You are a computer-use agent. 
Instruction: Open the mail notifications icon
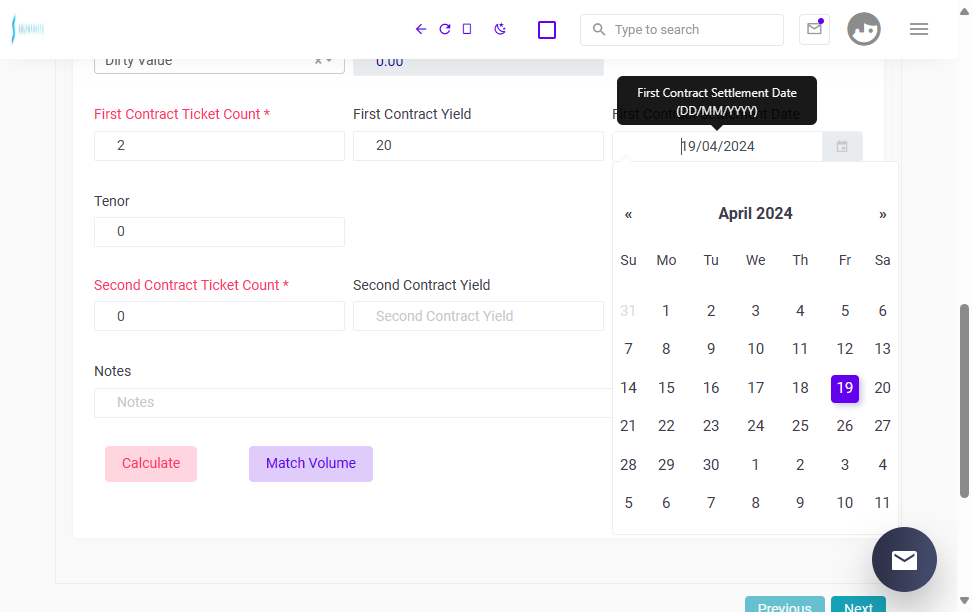click(x=814, y=29)
